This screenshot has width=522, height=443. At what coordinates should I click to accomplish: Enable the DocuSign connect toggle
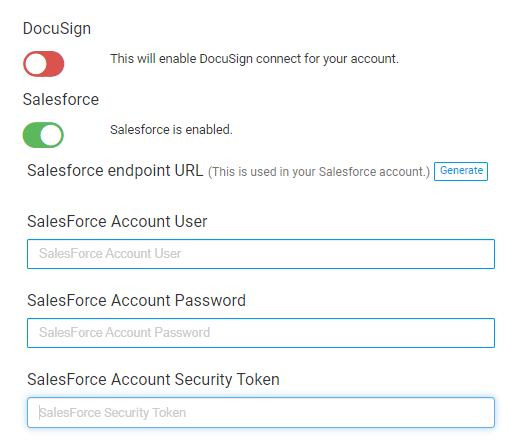click(x=43, y=64)
